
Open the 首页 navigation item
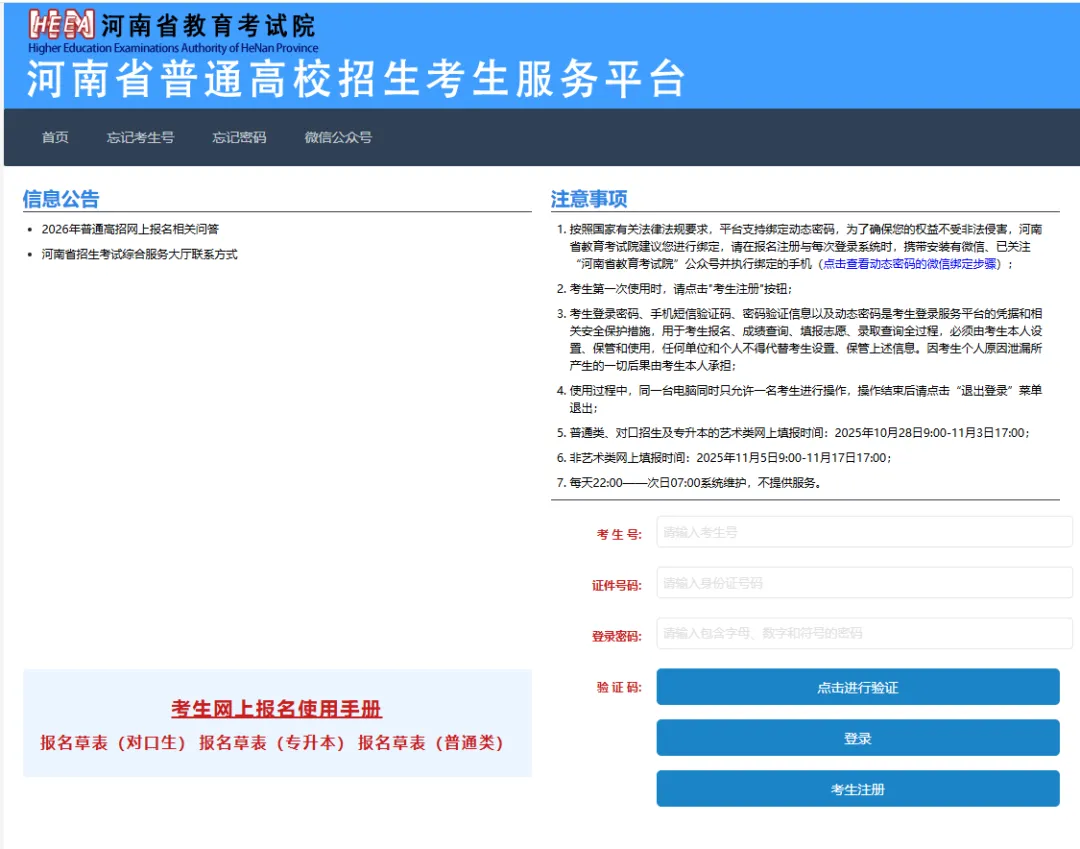[55, 137]
